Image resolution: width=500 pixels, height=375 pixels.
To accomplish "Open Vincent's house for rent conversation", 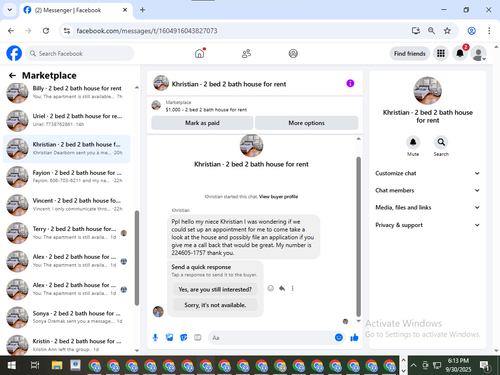I will [67, 205].
